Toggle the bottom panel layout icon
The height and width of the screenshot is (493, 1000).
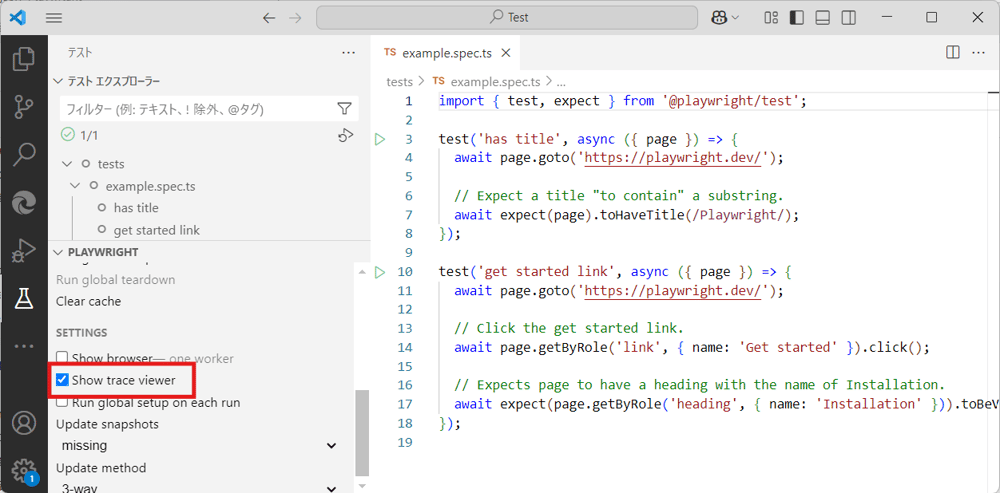tap(822, 18)
